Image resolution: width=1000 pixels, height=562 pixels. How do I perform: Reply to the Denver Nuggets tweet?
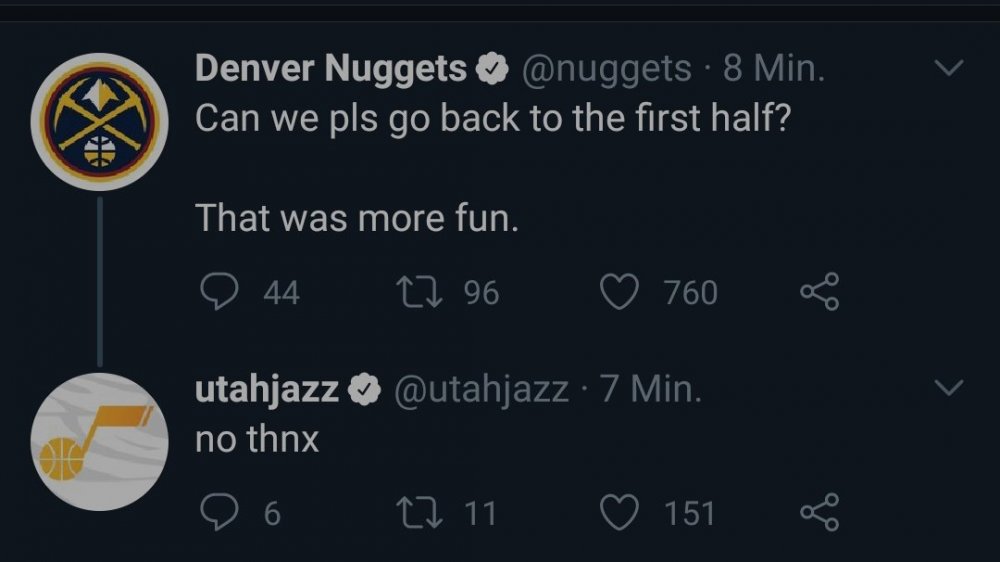(218, 292)
